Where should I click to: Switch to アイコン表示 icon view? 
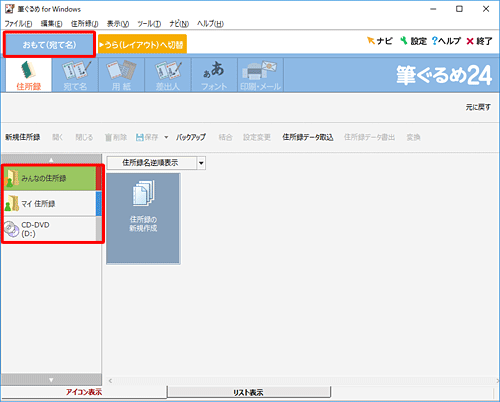(x=84, y=392)
